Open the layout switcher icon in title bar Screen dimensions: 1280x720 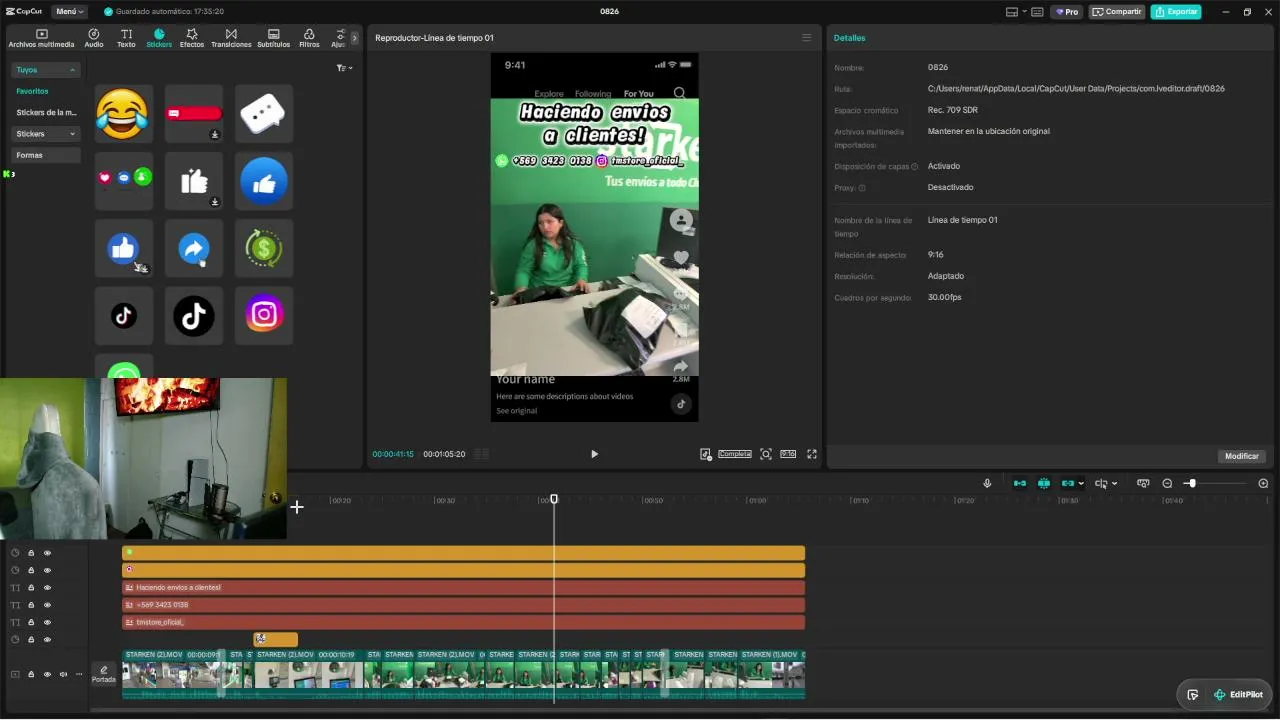pyautogui.click(x=1012, y=12)
